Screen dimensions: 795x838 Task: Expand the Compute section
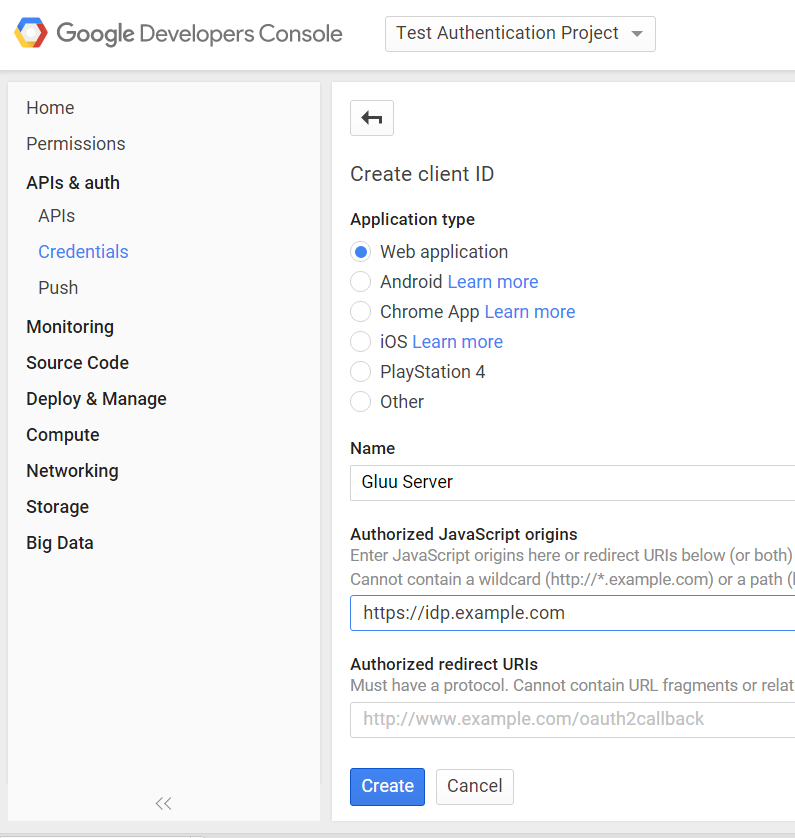(x=63, y=435)
